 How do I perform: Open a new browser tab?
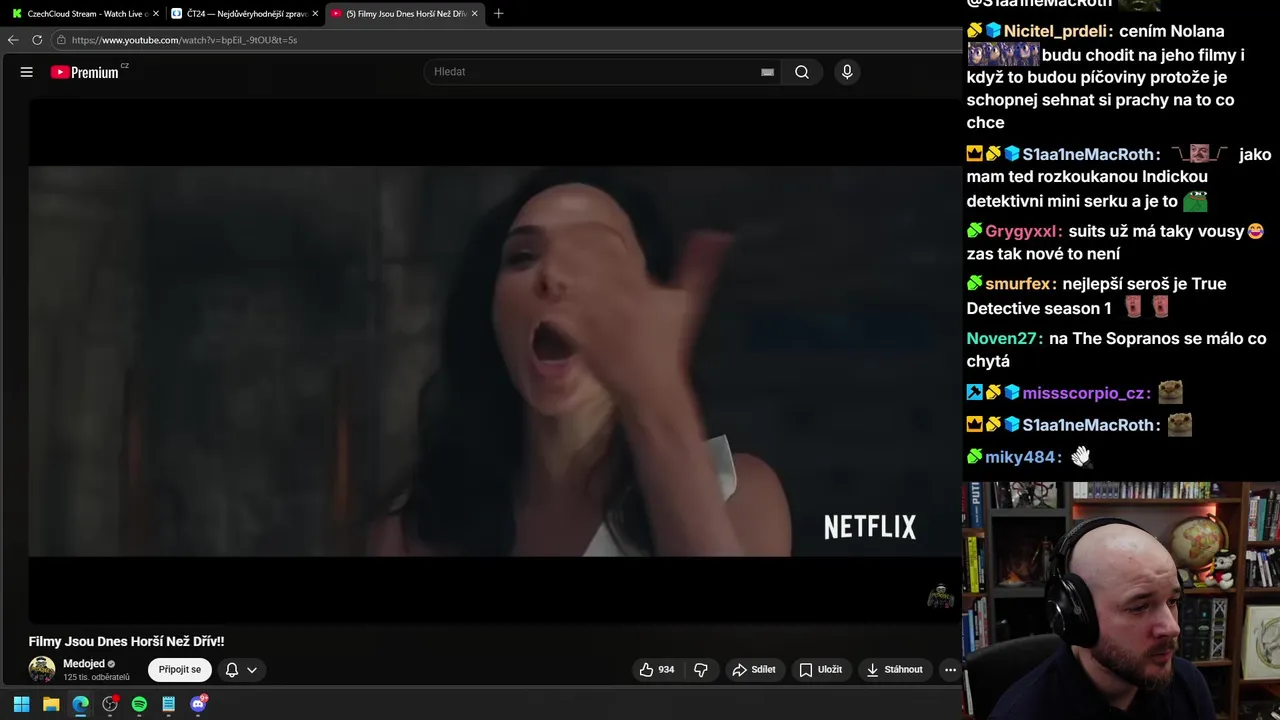tap(499, 14)
